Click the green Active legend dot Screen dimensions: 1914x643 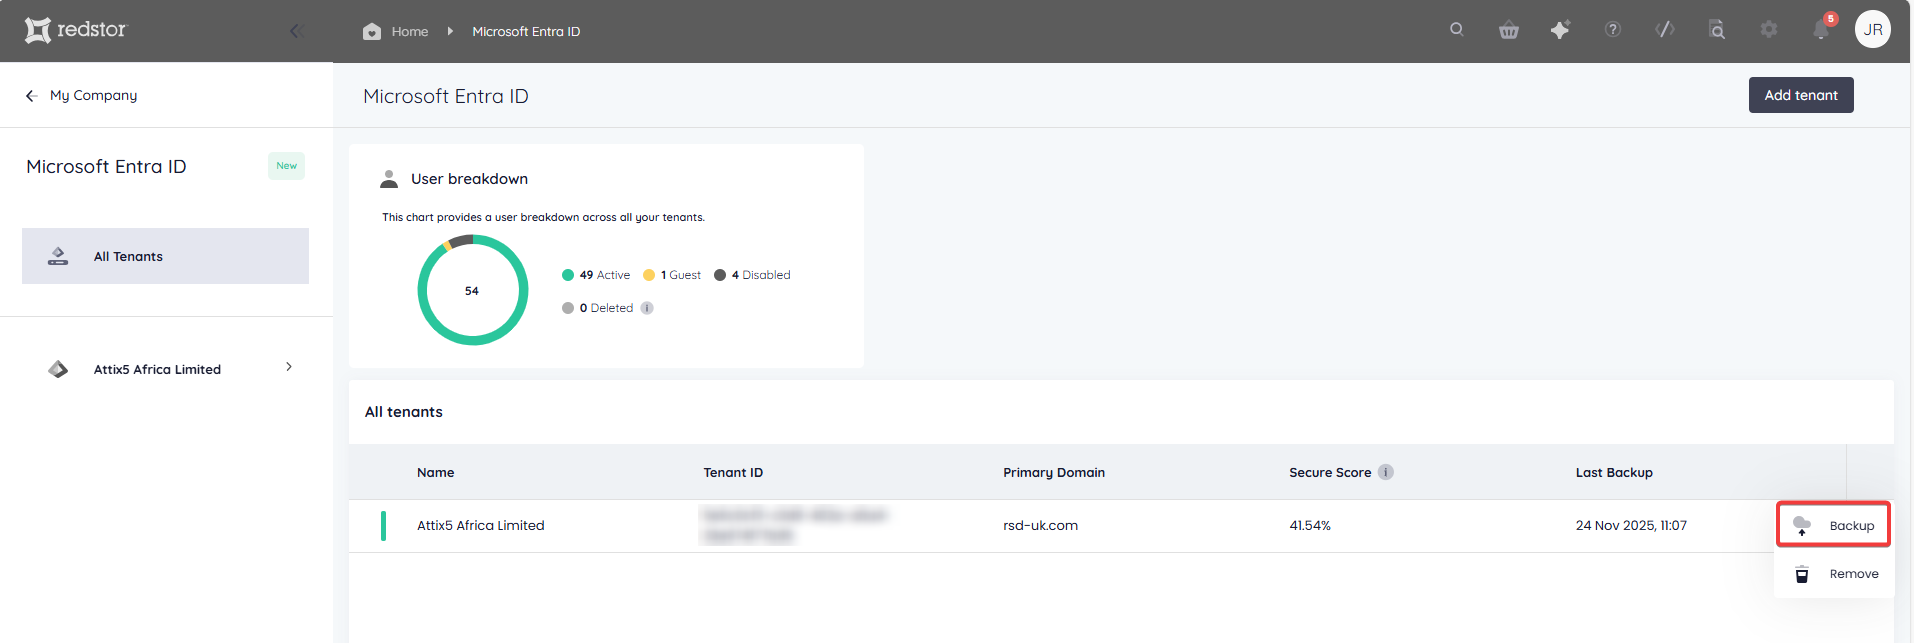pyautogui.click(x=568, y=275)
